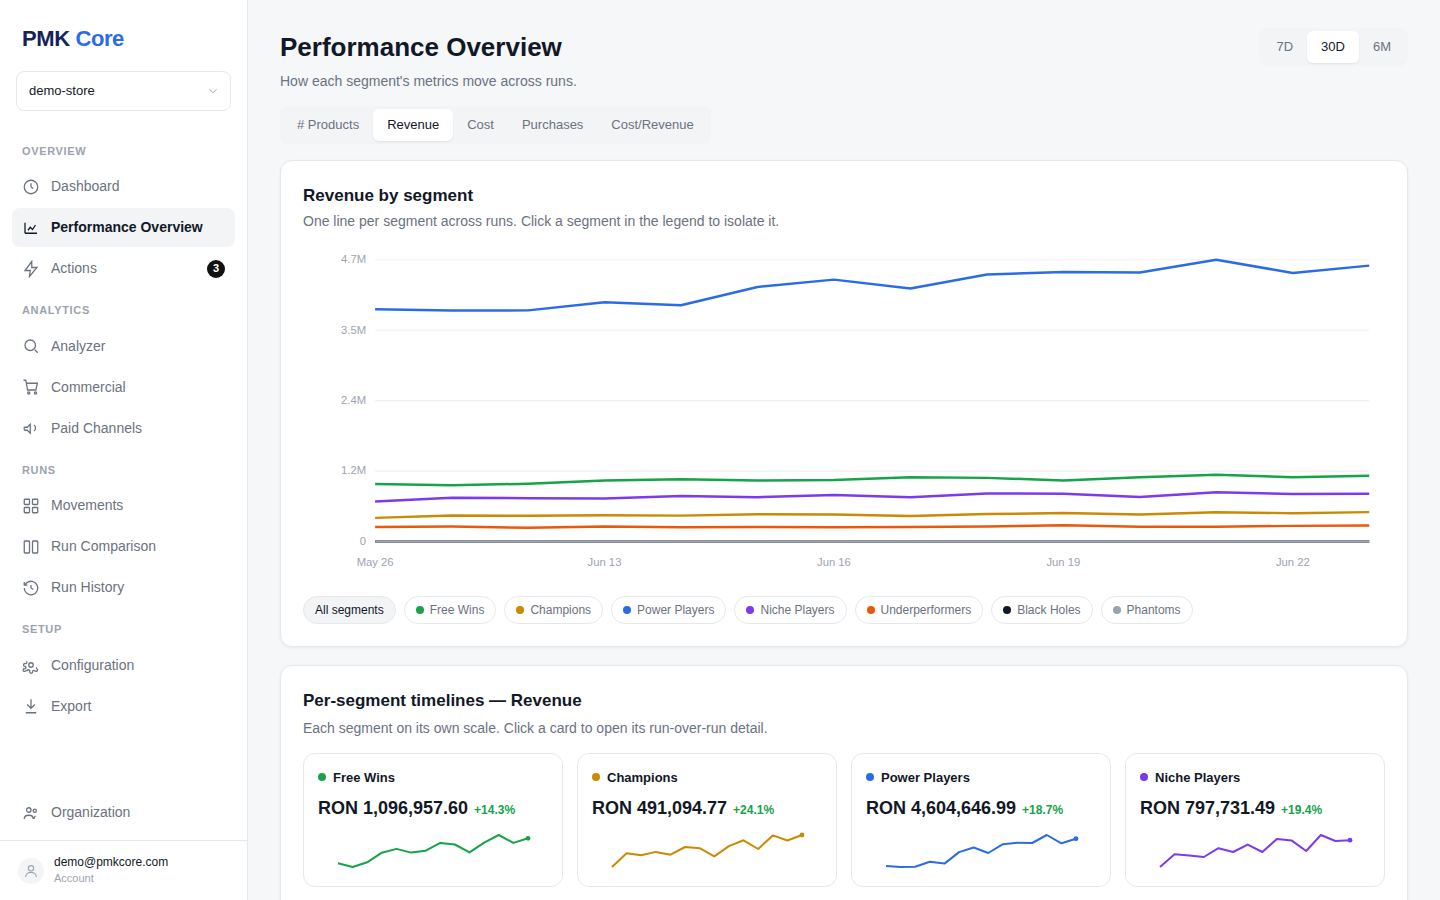The width and height of the screenshot is (1440, 900).
Task: Open the Analyzer page
Action: click(x=123, y=347)
